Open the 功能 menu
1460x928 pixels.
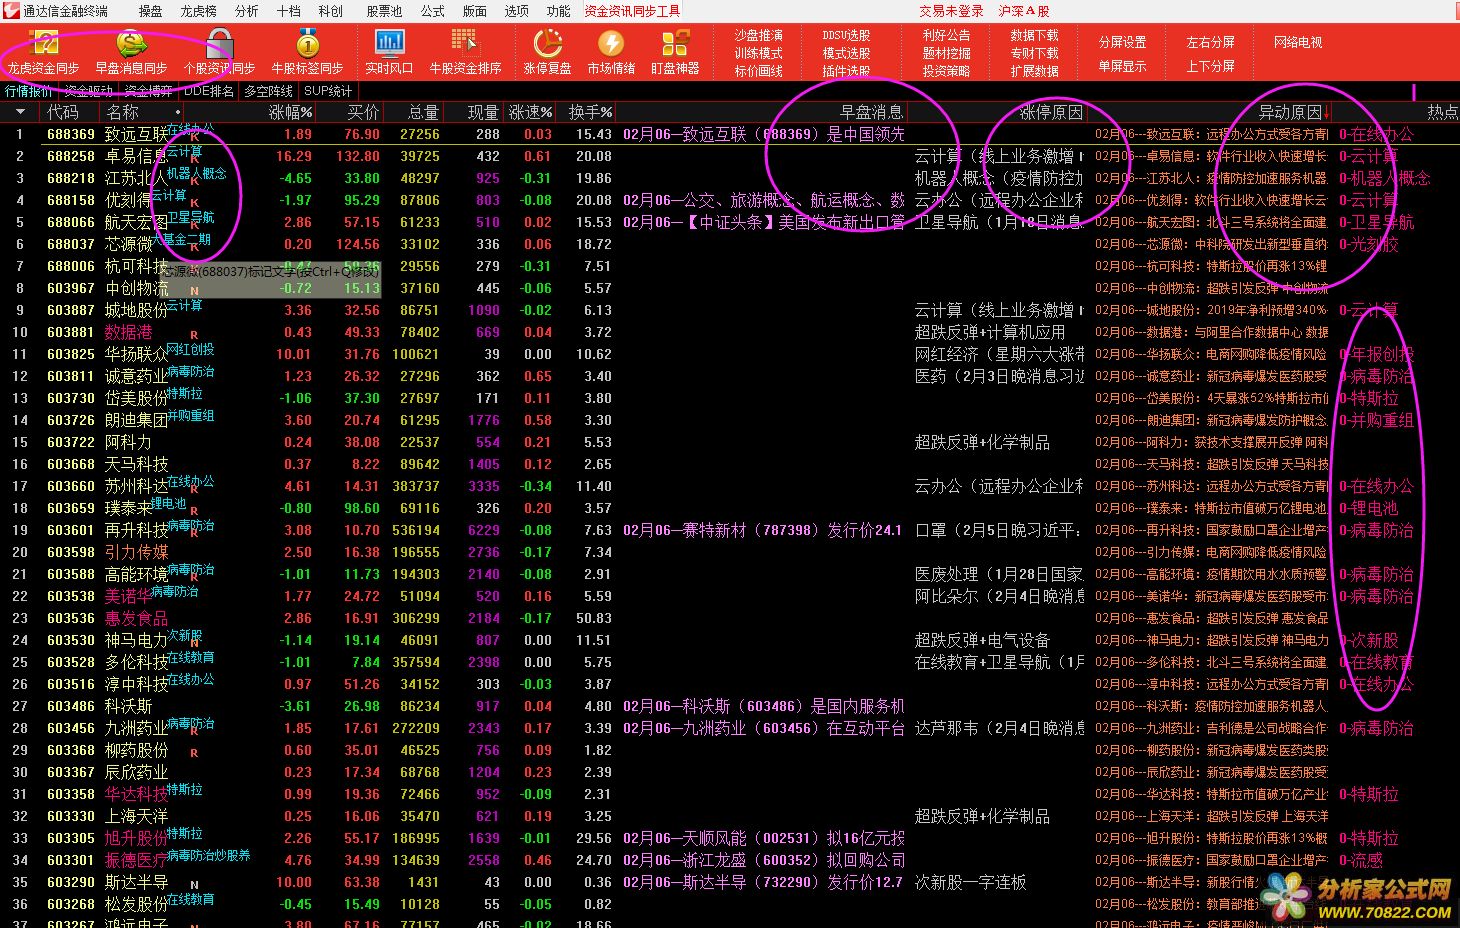[558, 11]
